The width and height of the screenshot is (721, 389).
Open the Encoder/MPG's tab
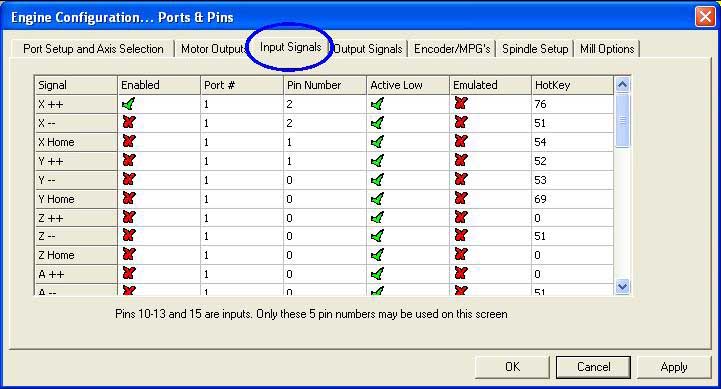point(452,49)
